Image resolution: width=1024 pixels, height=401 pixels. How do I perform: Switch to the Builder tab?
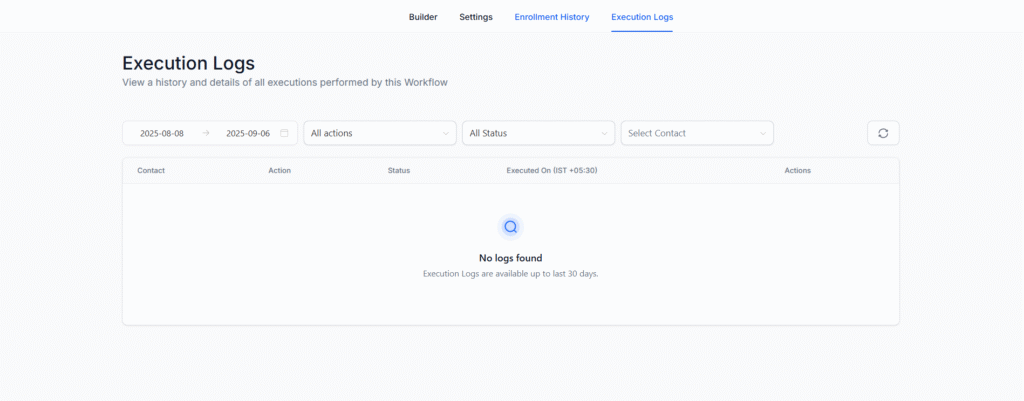point(423,17)
